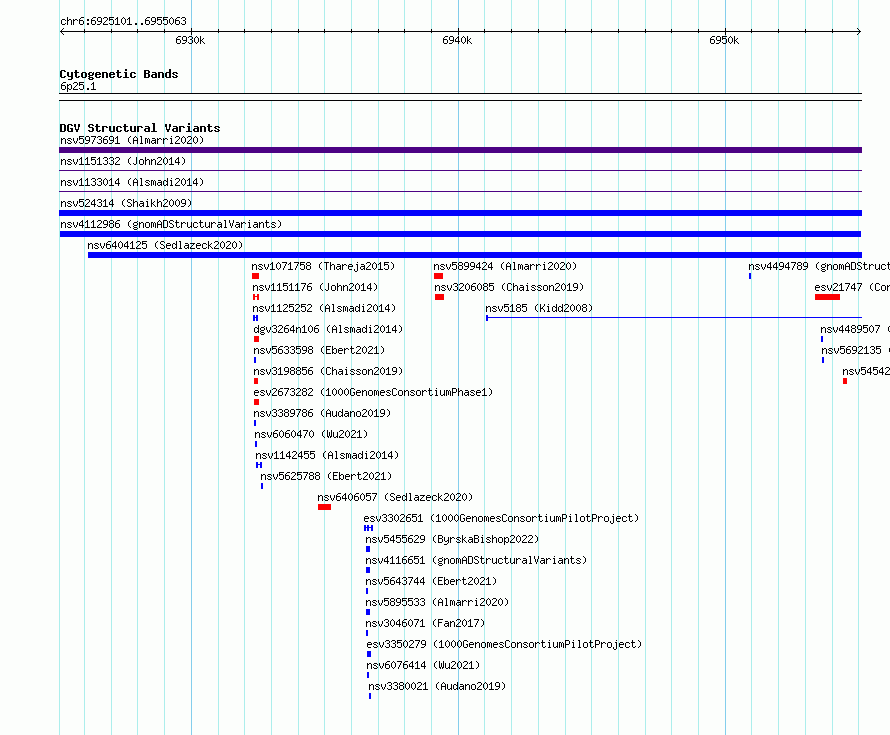
Task: Click the nsv4494789 blue glyph
Action: 750,276
